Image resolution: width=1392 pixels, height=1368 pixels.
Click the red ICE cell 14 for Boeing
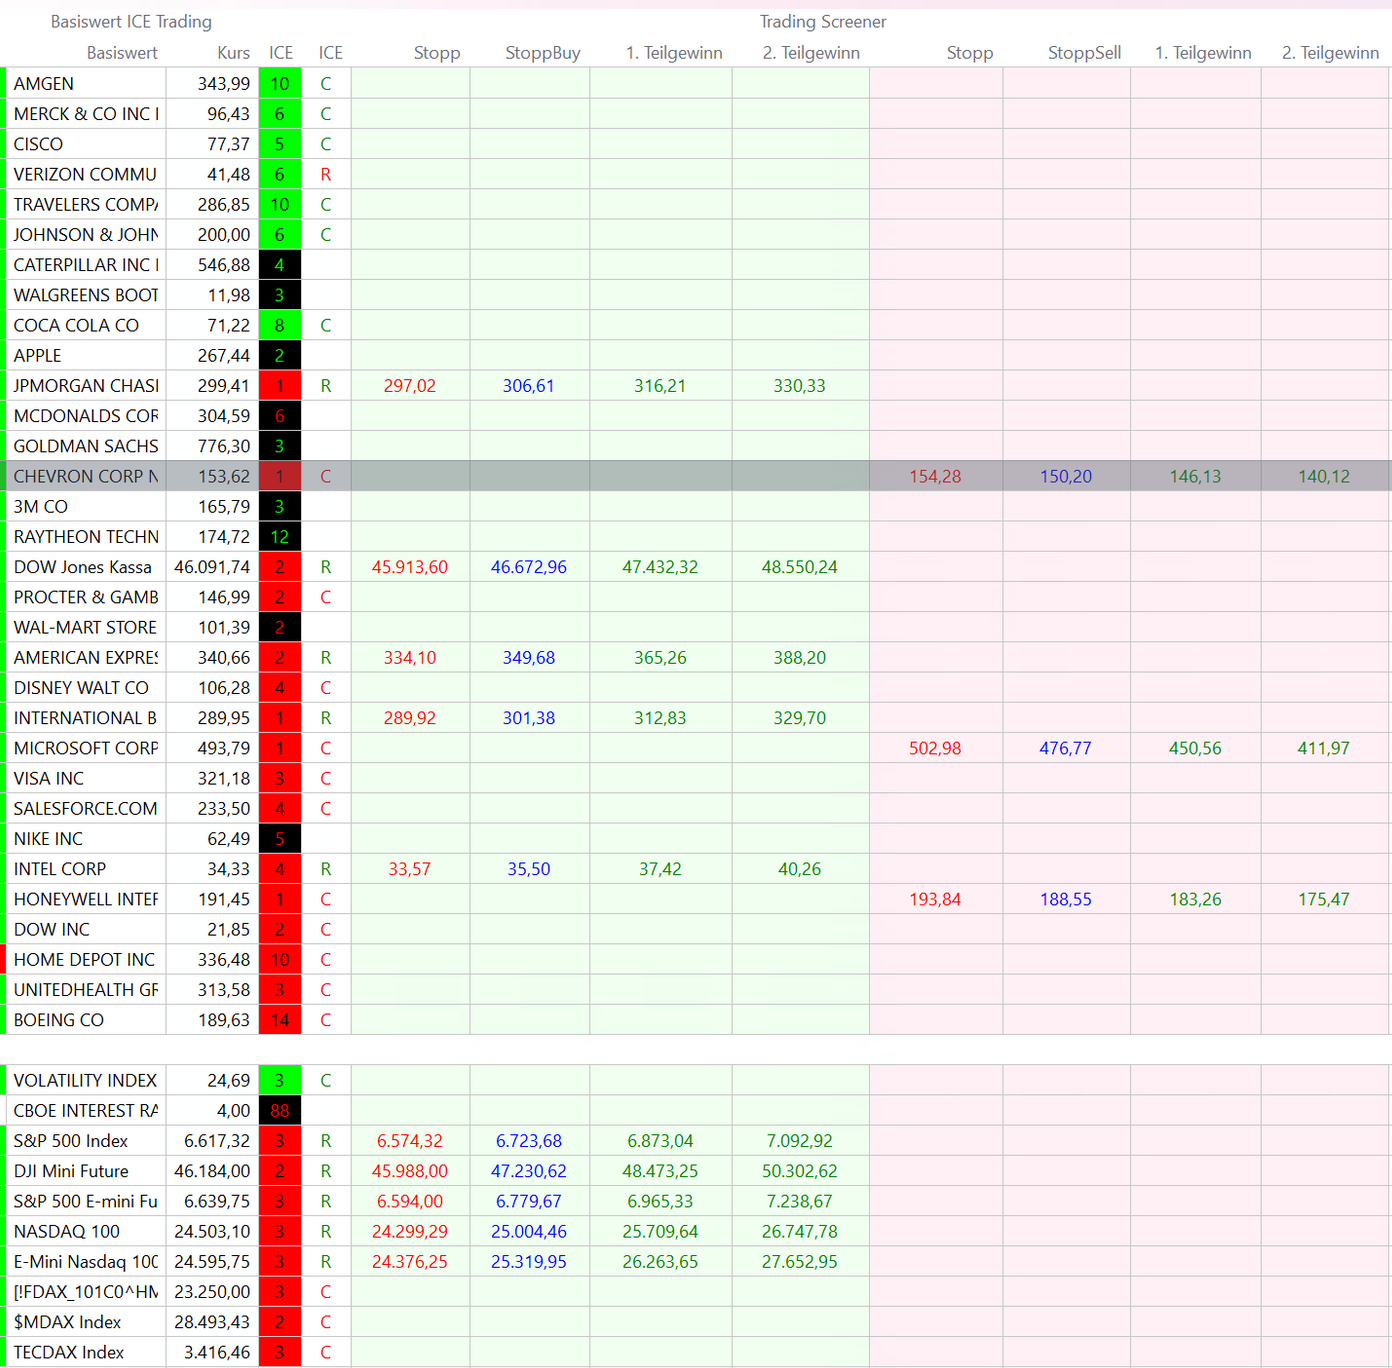(279, 1020)
